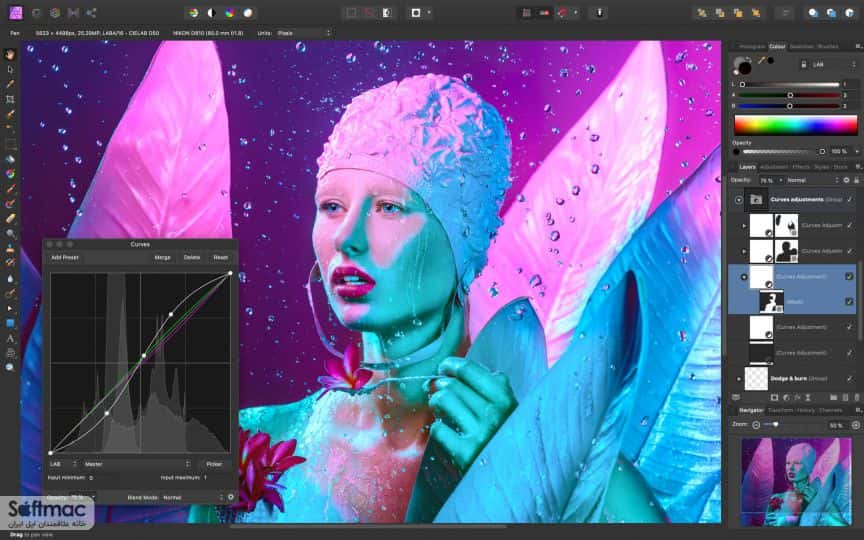
Task: Click the colour spectrum bar
Action: 796,125
